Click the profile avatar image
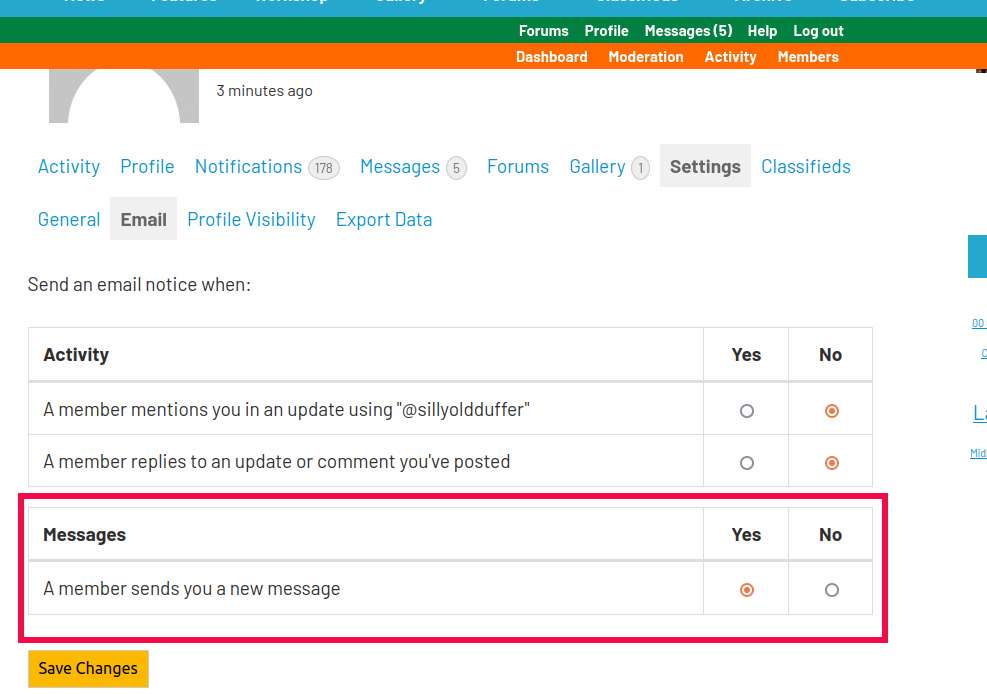The width and height of the screenshot is (987, 694). (x=124, y=96)
